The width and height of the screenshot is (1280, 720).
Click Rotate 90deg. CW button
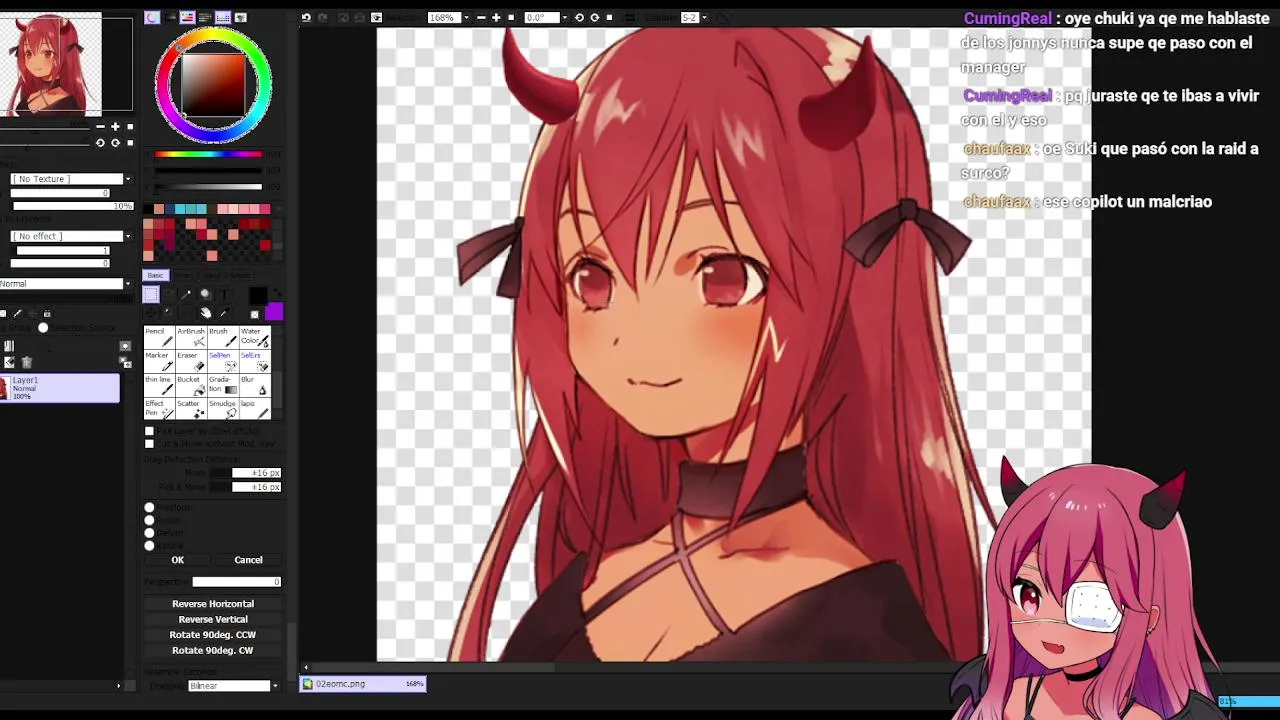pos(213,650)
